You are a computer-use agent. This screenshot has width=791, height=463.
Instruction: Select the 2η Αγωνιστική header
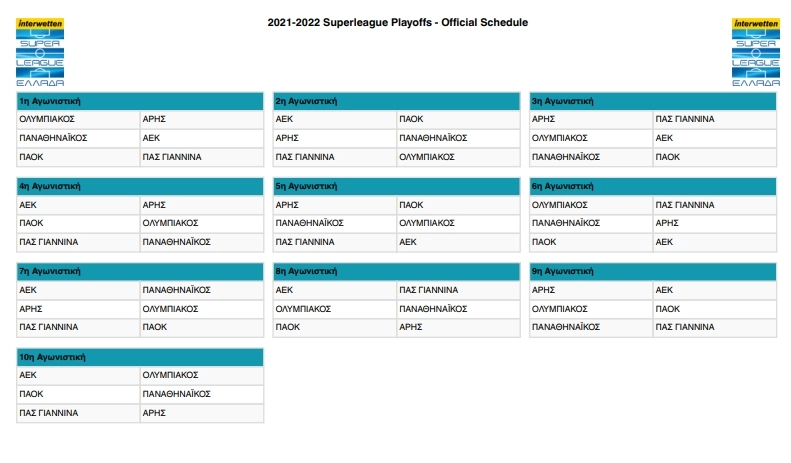click(397, 101)
